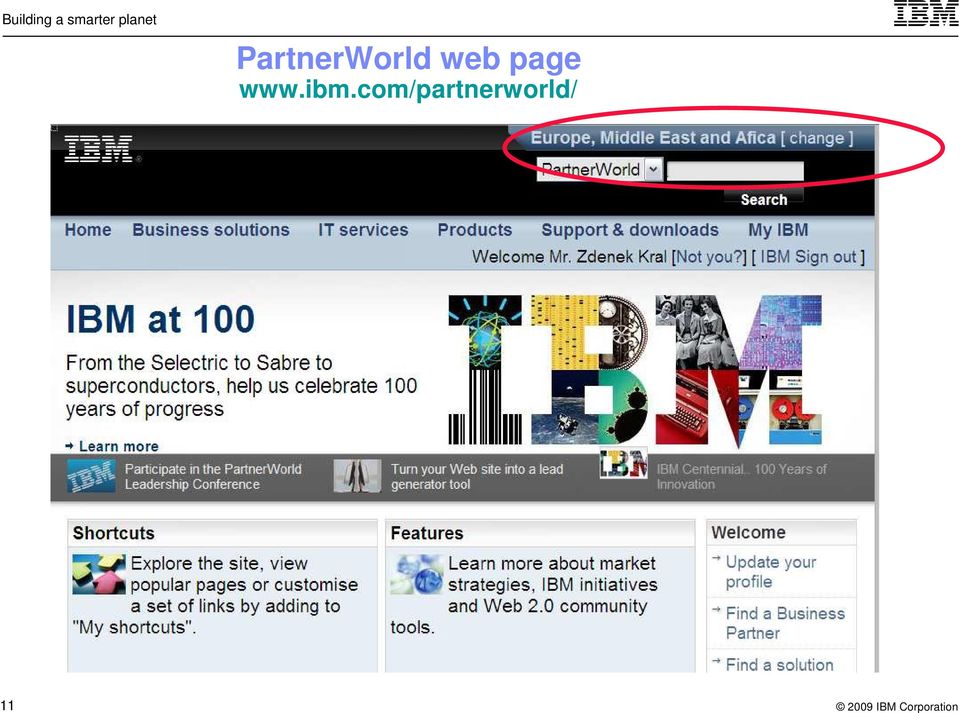The width and height of the screenshot is (960, 713).
Task: Open the Business solutions menu
Action: click(x=211, y=230)
